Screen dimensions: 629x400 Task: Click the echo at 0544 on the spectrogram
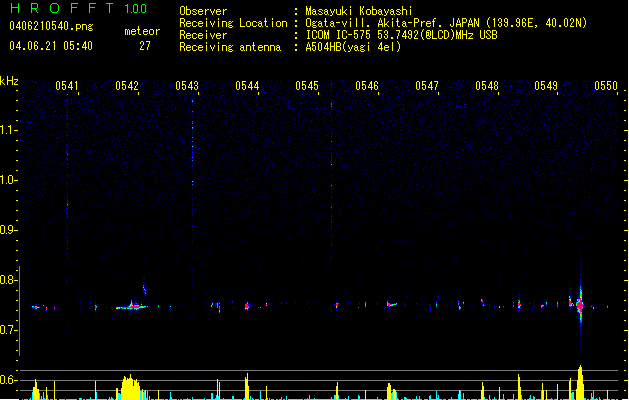point(247,307)
